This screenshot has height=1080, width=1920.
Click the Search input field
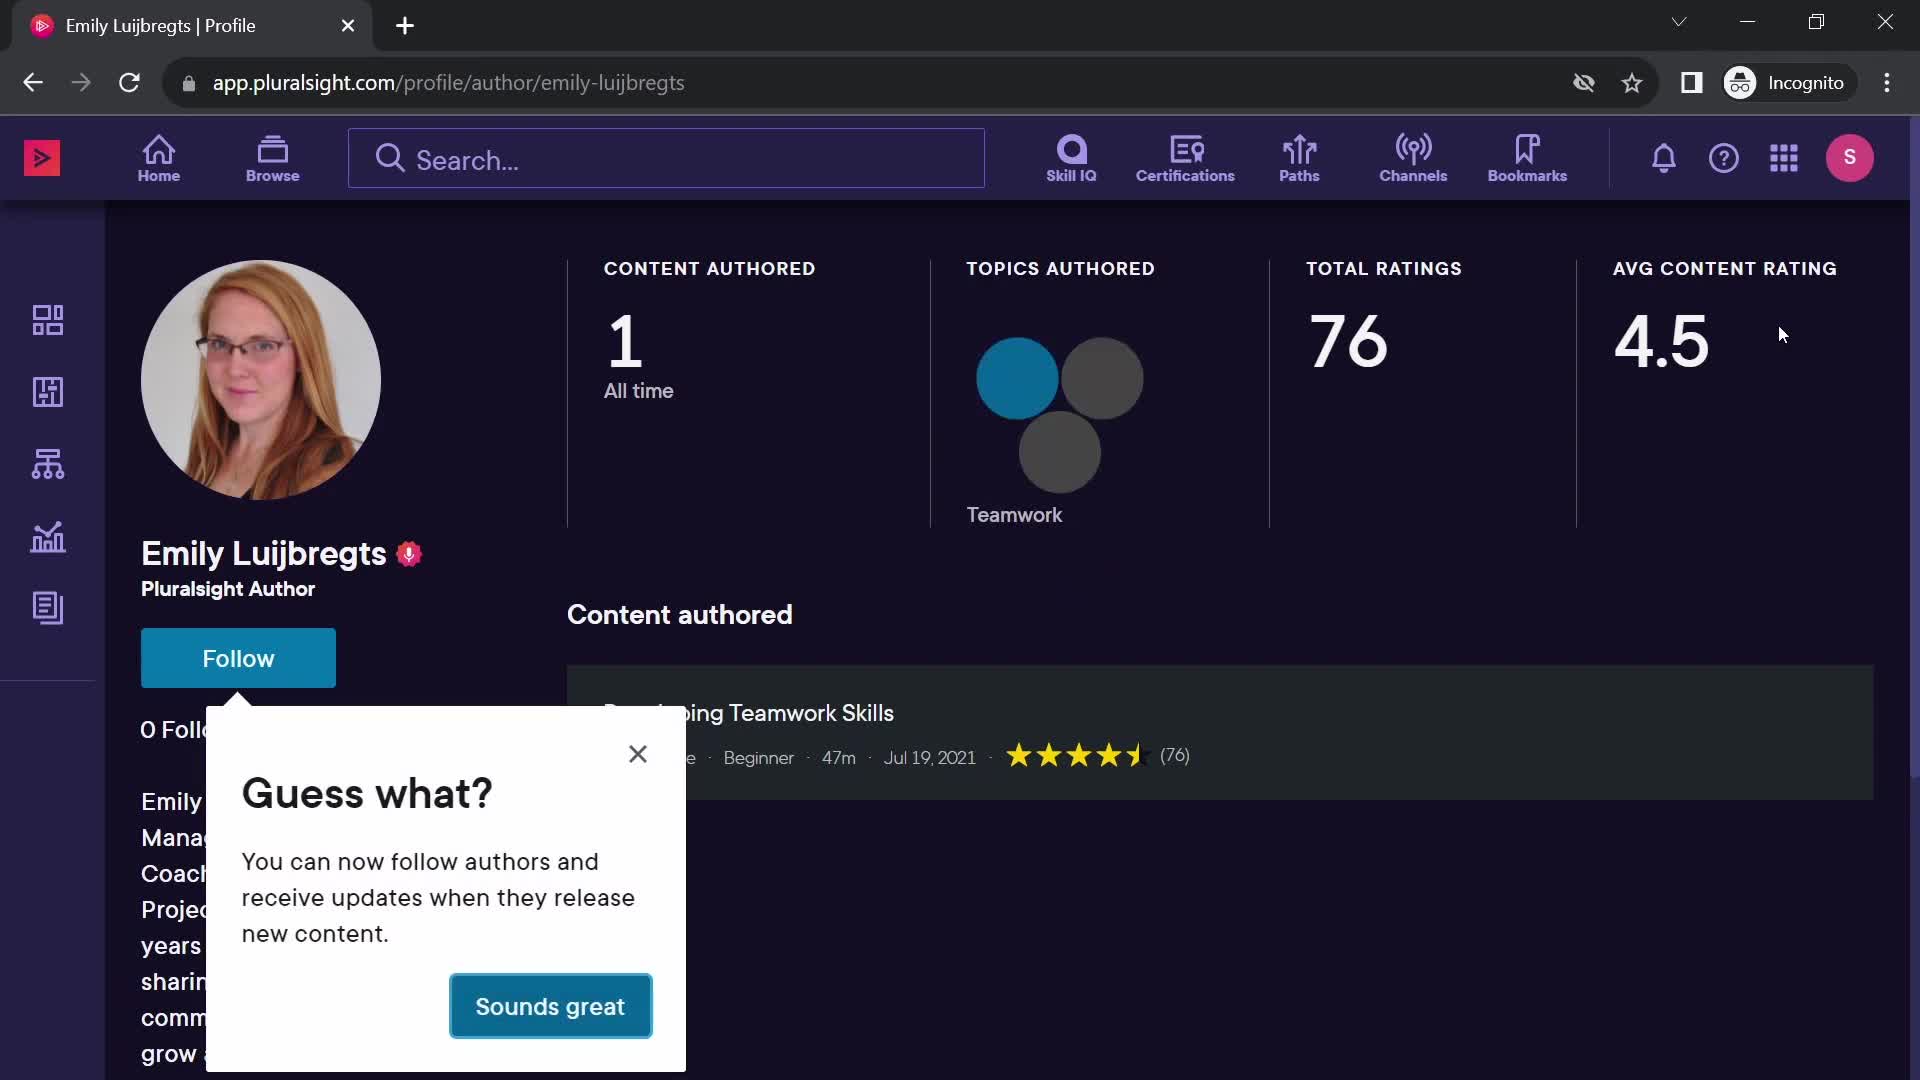[666, 158]
